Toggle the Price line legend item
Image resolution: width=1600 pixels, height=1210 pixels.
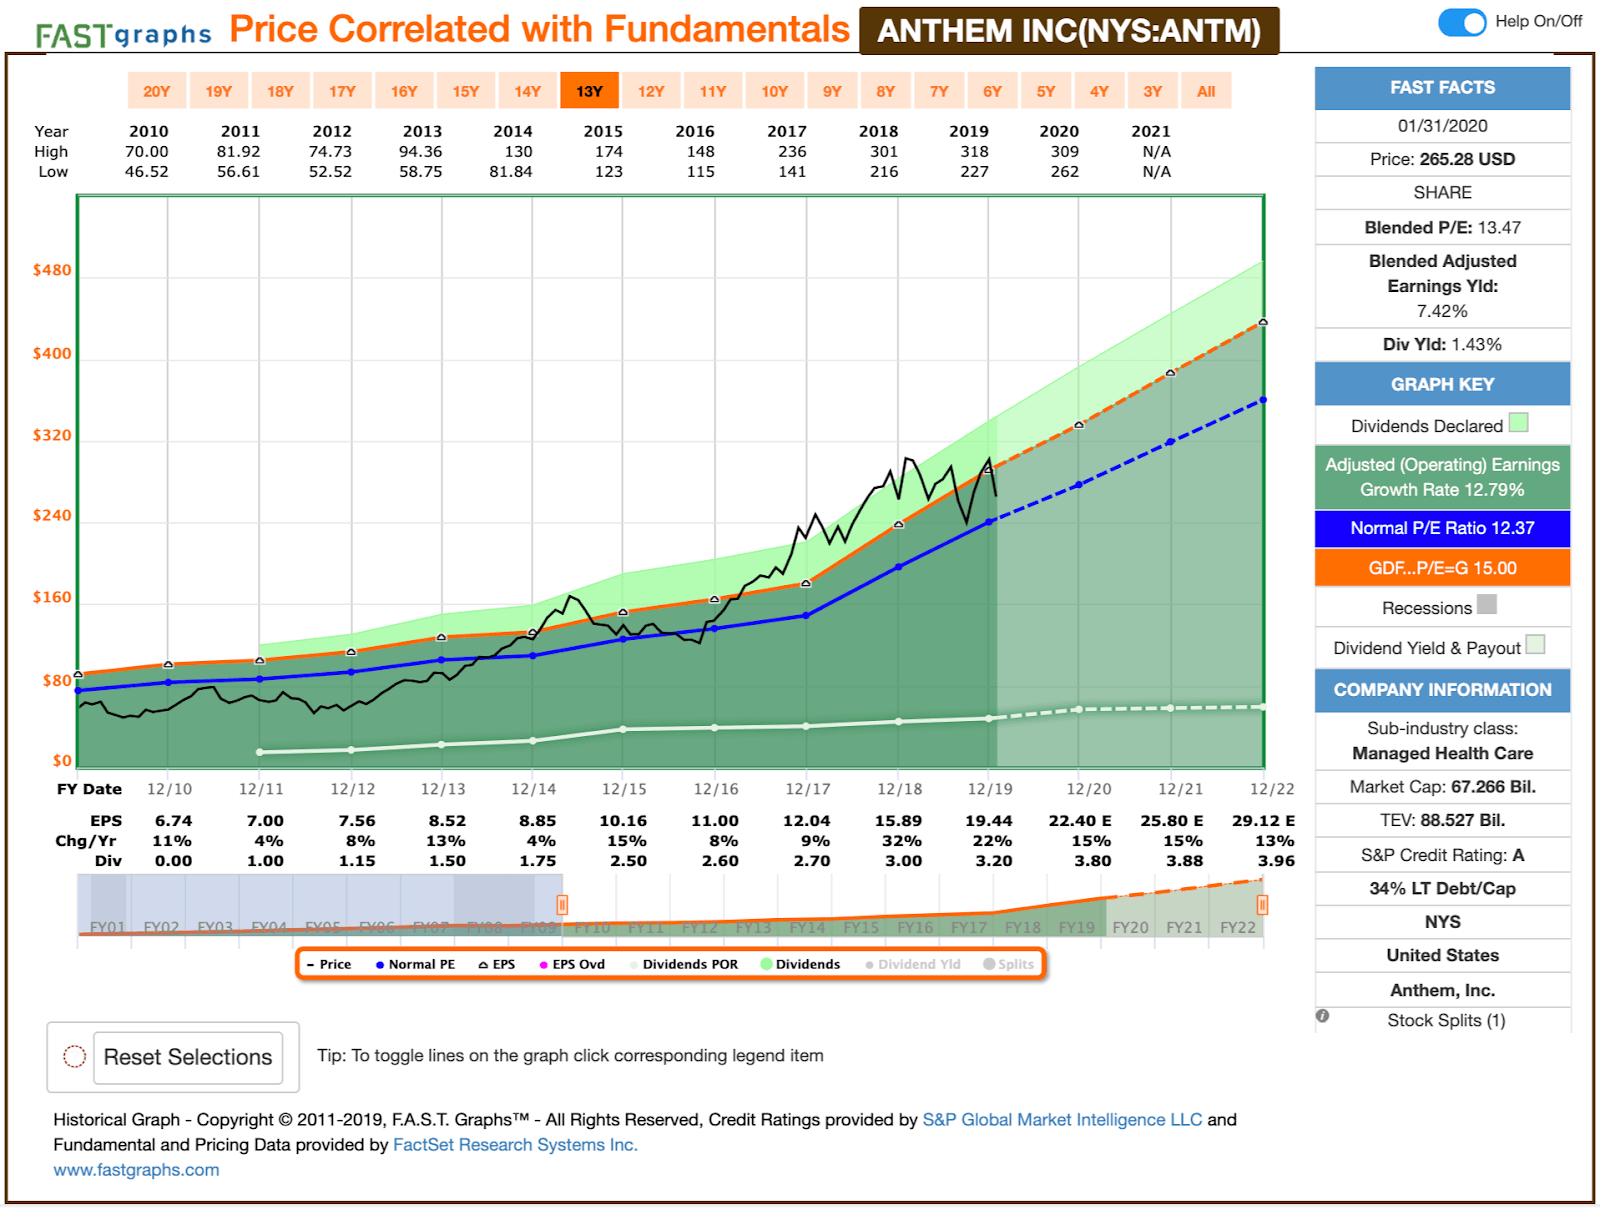329,964
